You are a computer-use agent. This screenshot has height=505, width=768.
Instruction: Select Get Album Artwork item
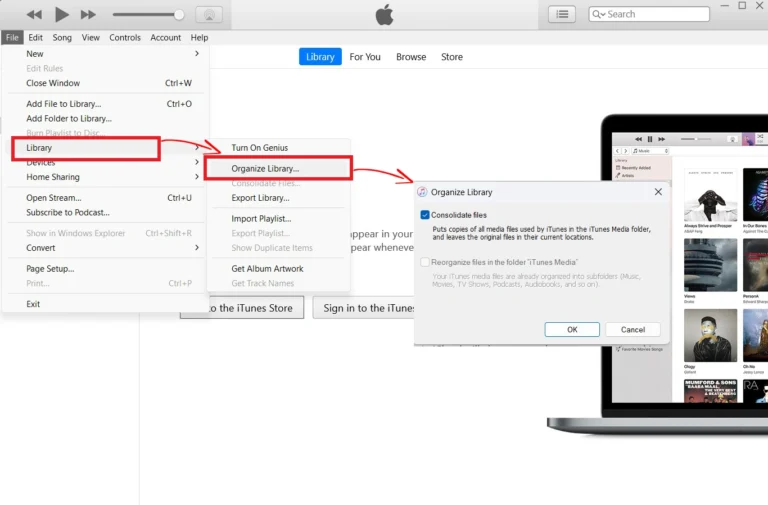point(278,269)
